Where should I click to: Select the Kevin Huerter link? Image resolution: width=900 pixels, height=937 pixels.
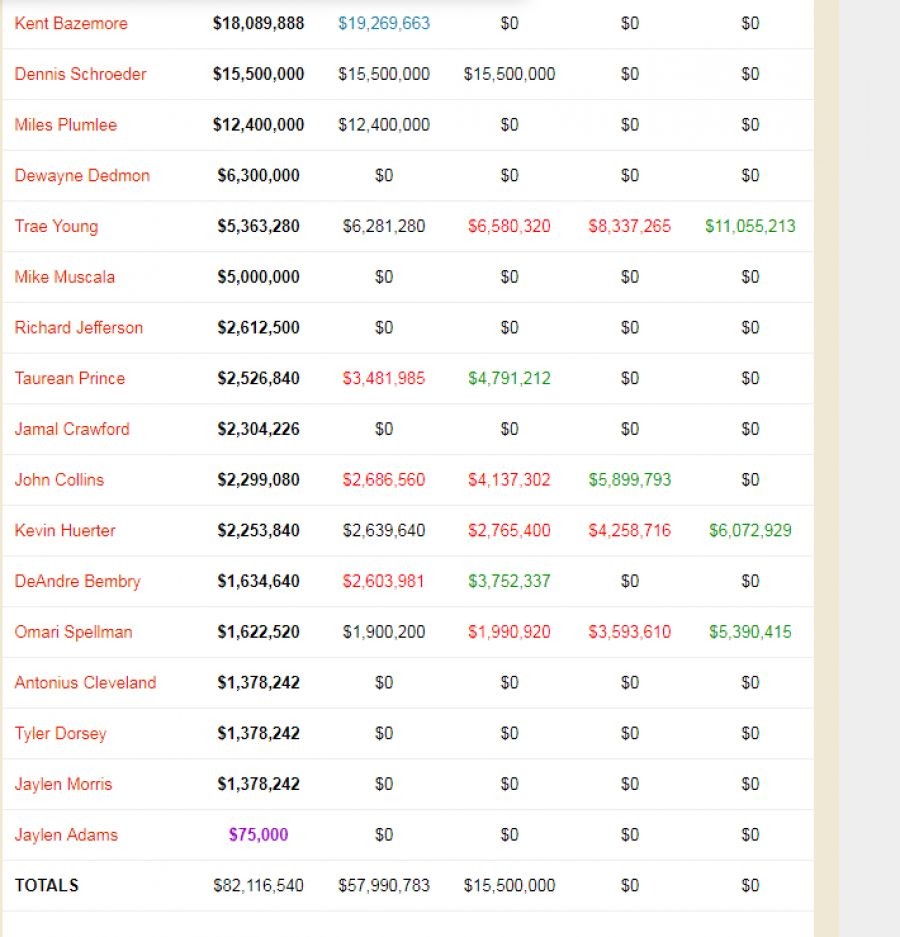coord(64,531)
